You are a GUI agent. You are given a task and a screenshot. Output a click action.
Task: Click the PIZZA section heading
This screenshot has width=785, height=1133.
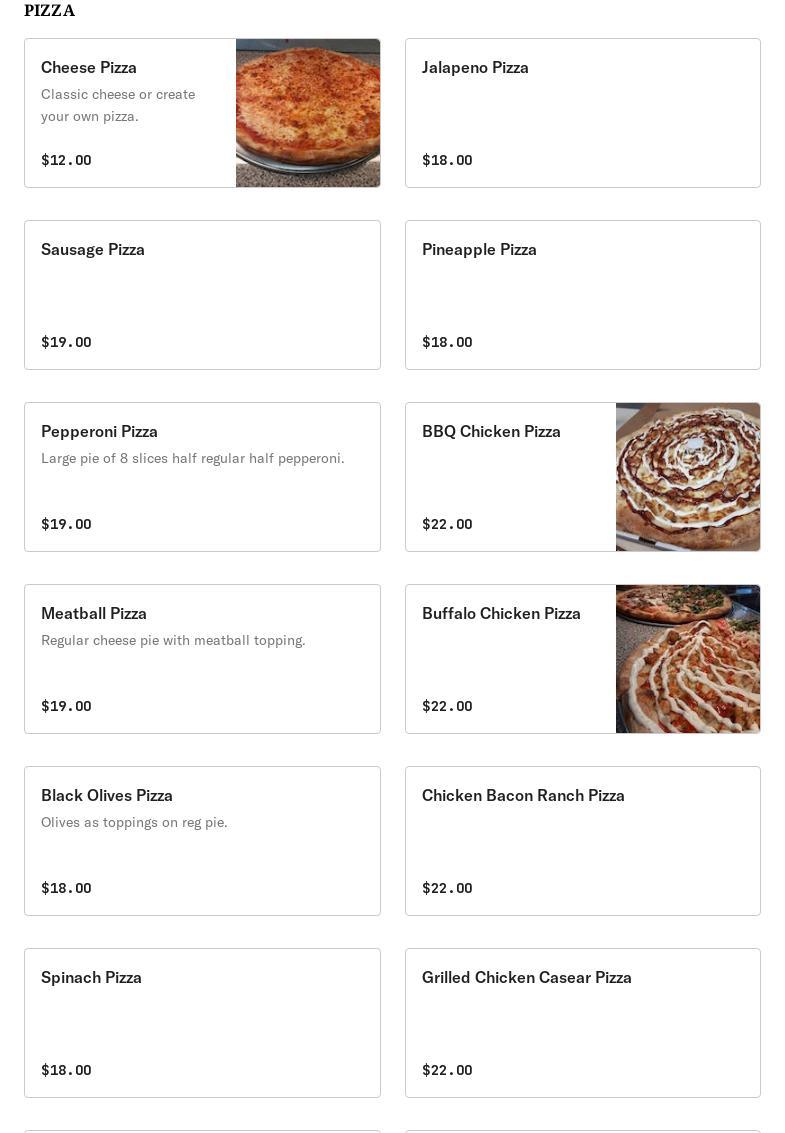tap(49, 10)
